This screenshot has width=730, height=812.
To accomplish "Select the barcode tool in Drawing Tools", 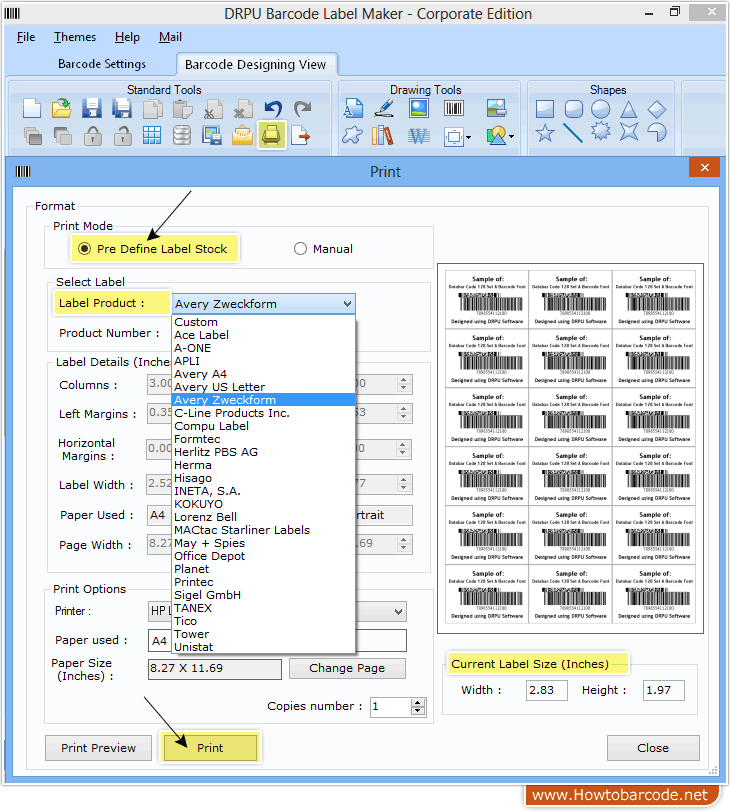I will tap(453, 109).
